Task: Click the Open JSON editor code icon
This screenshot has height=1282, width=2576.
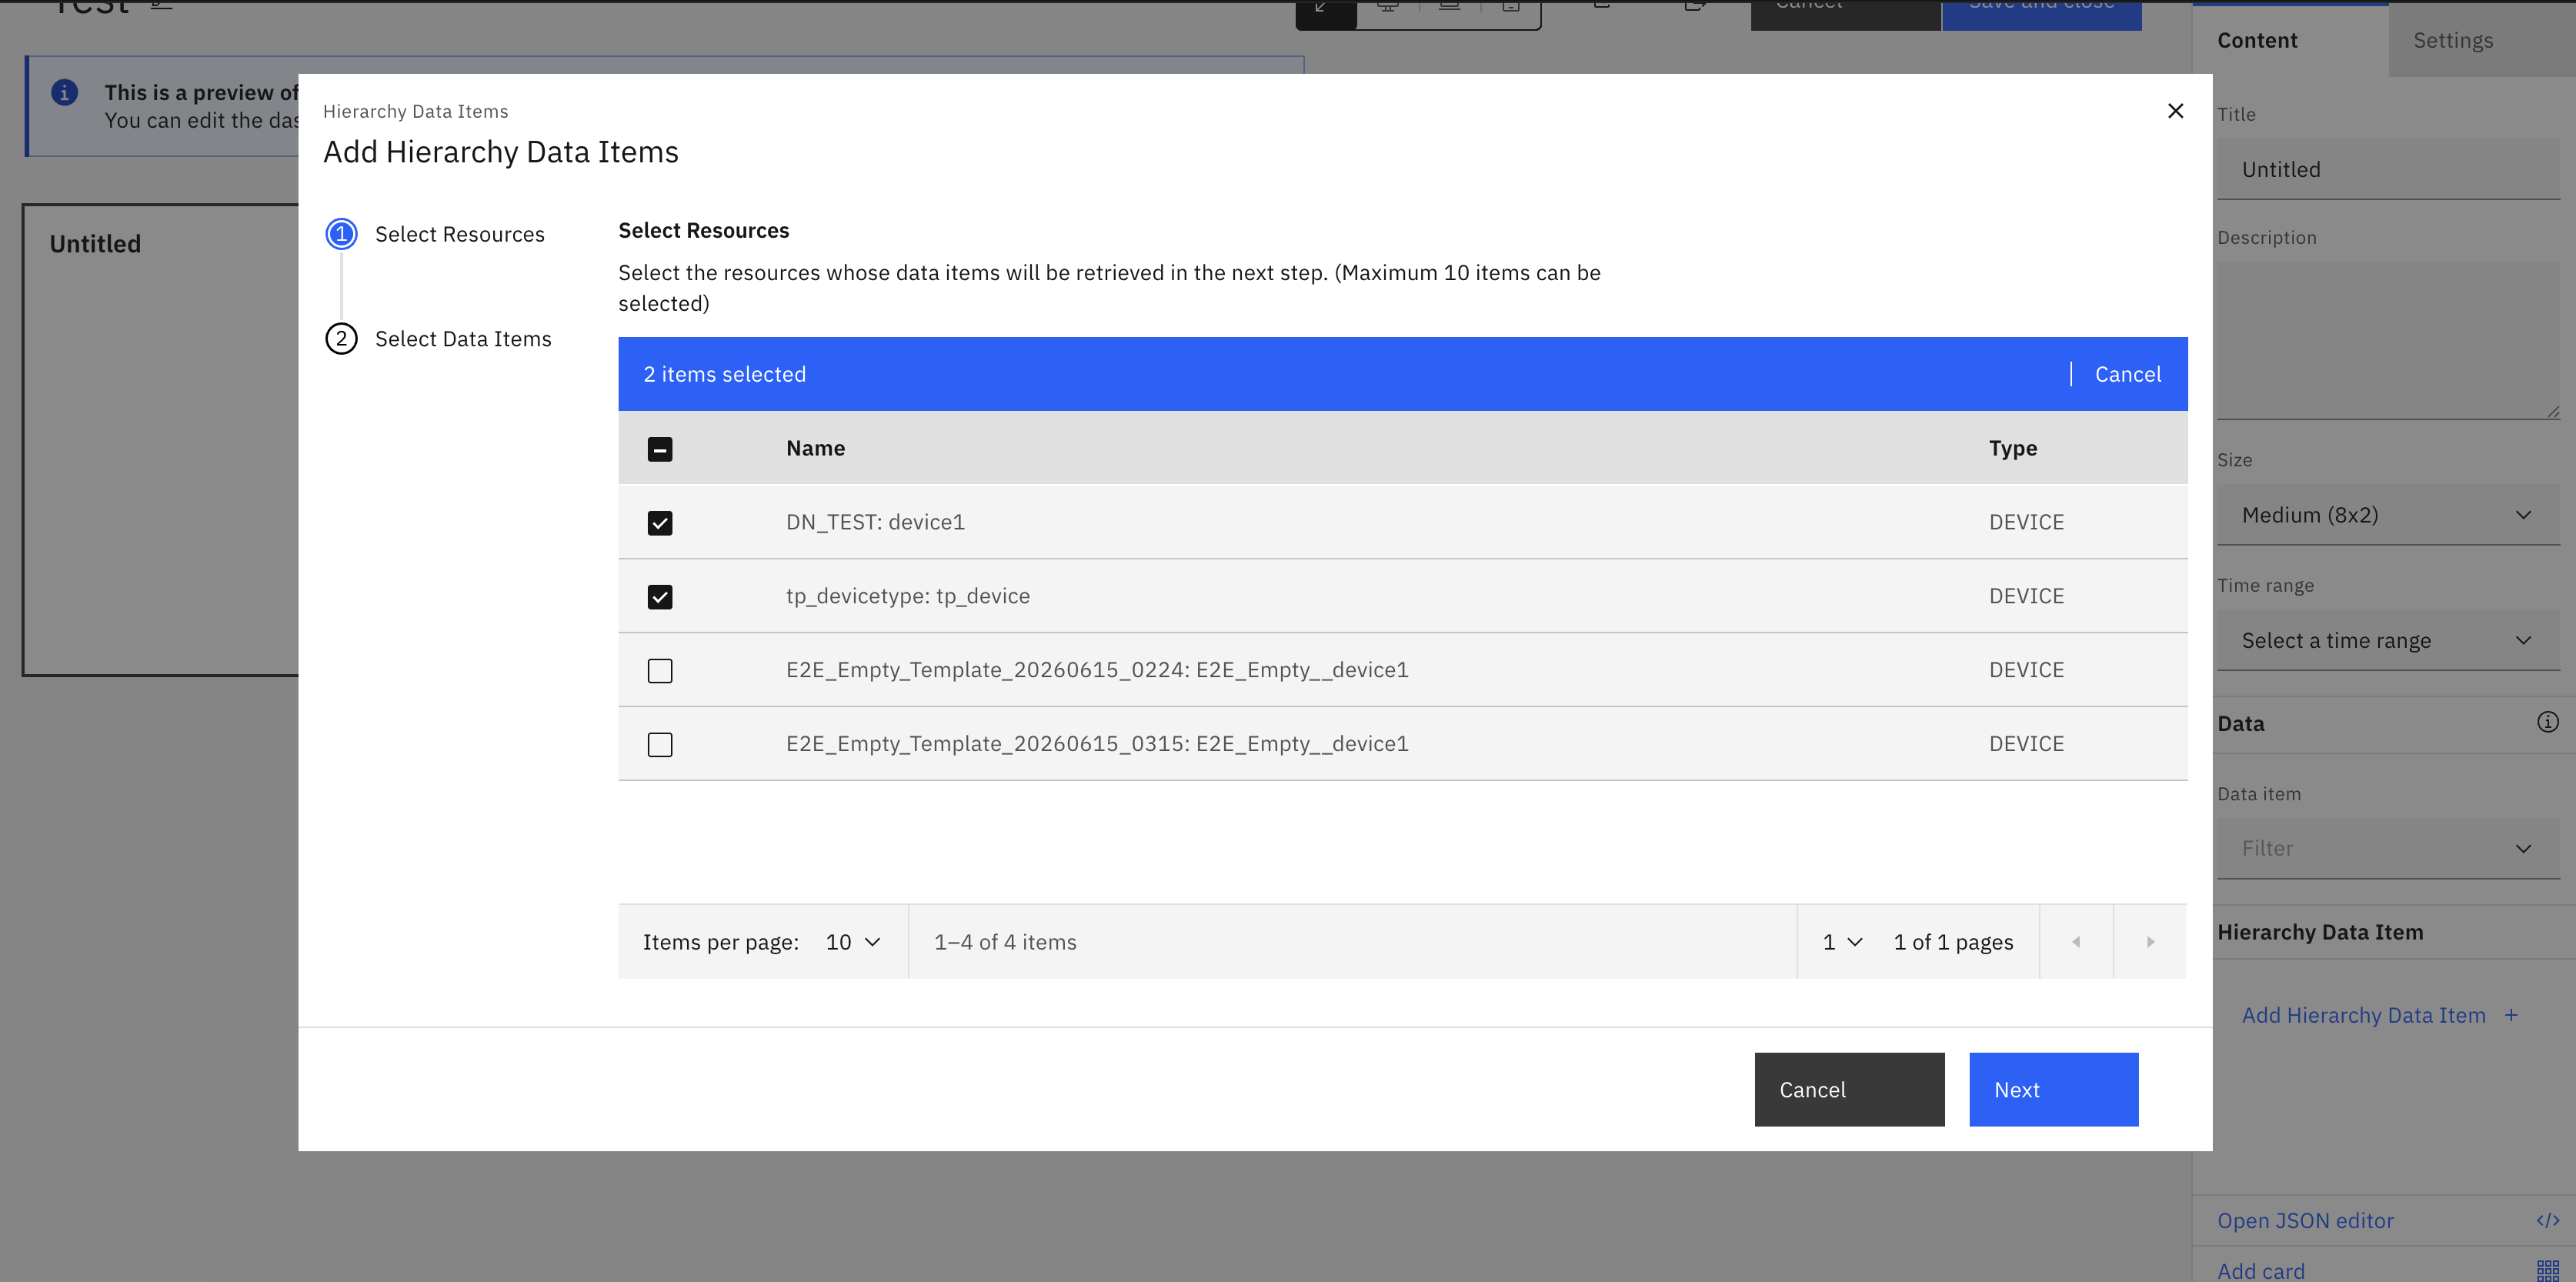Action: (x=2547, y=1220)
